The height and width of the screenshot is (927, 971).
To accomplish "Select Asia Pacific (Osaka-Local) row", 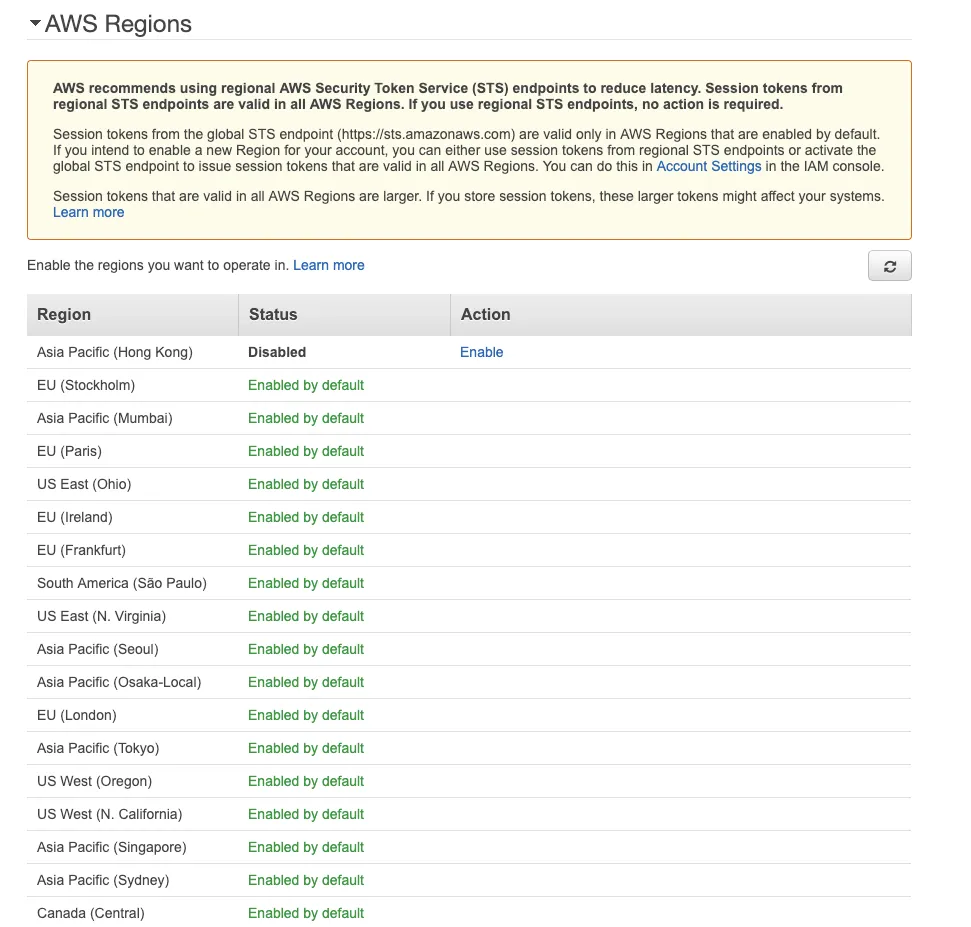I will 469,682.
